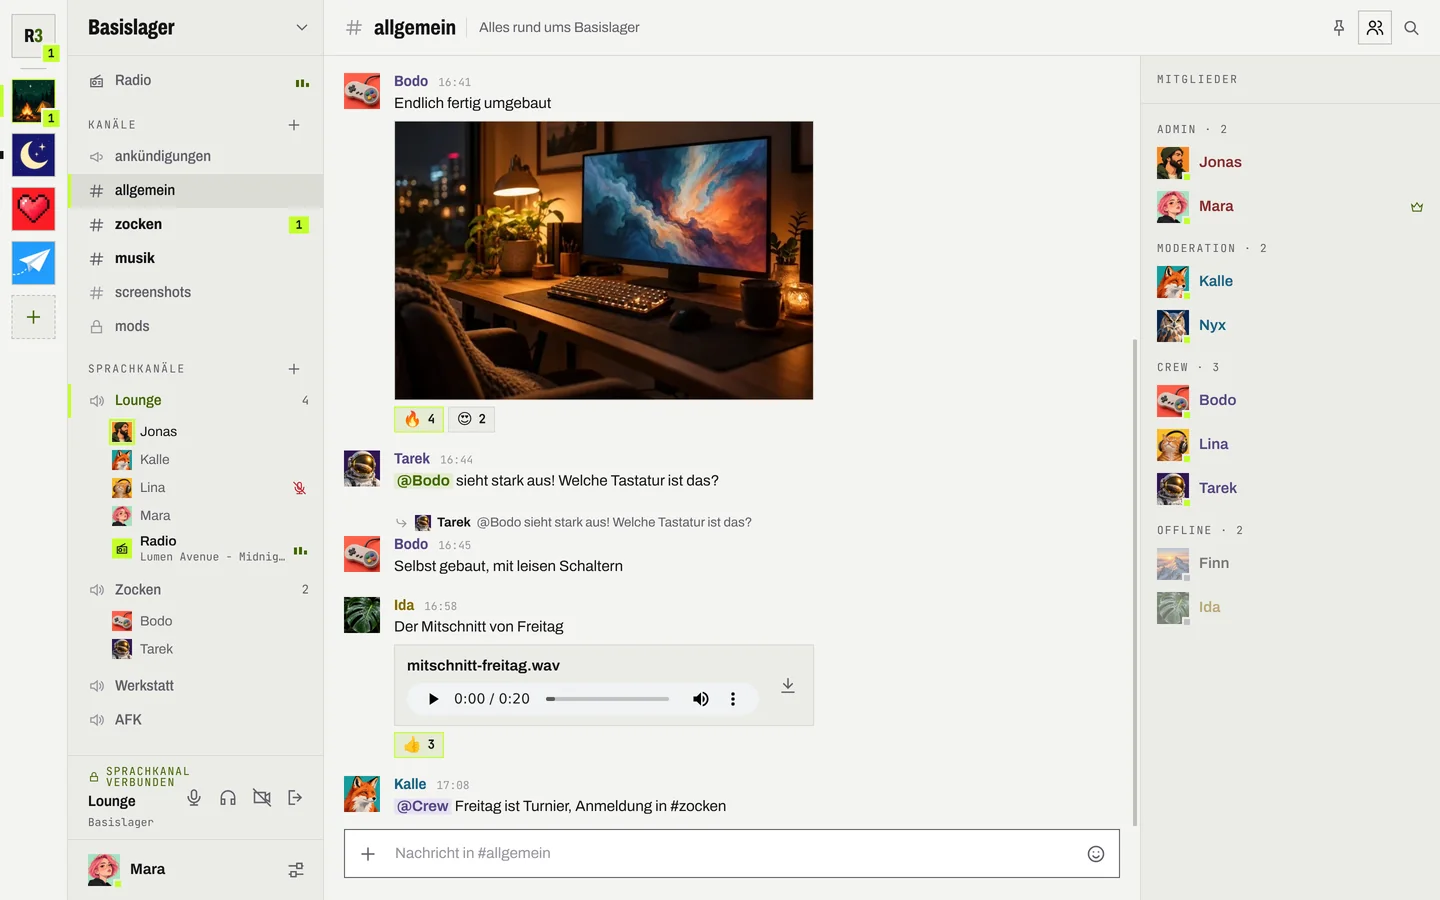1440x900 pixels.
Task: Create a new voice channel under Sprachkanäle
Action: click(x=294, y=369)
